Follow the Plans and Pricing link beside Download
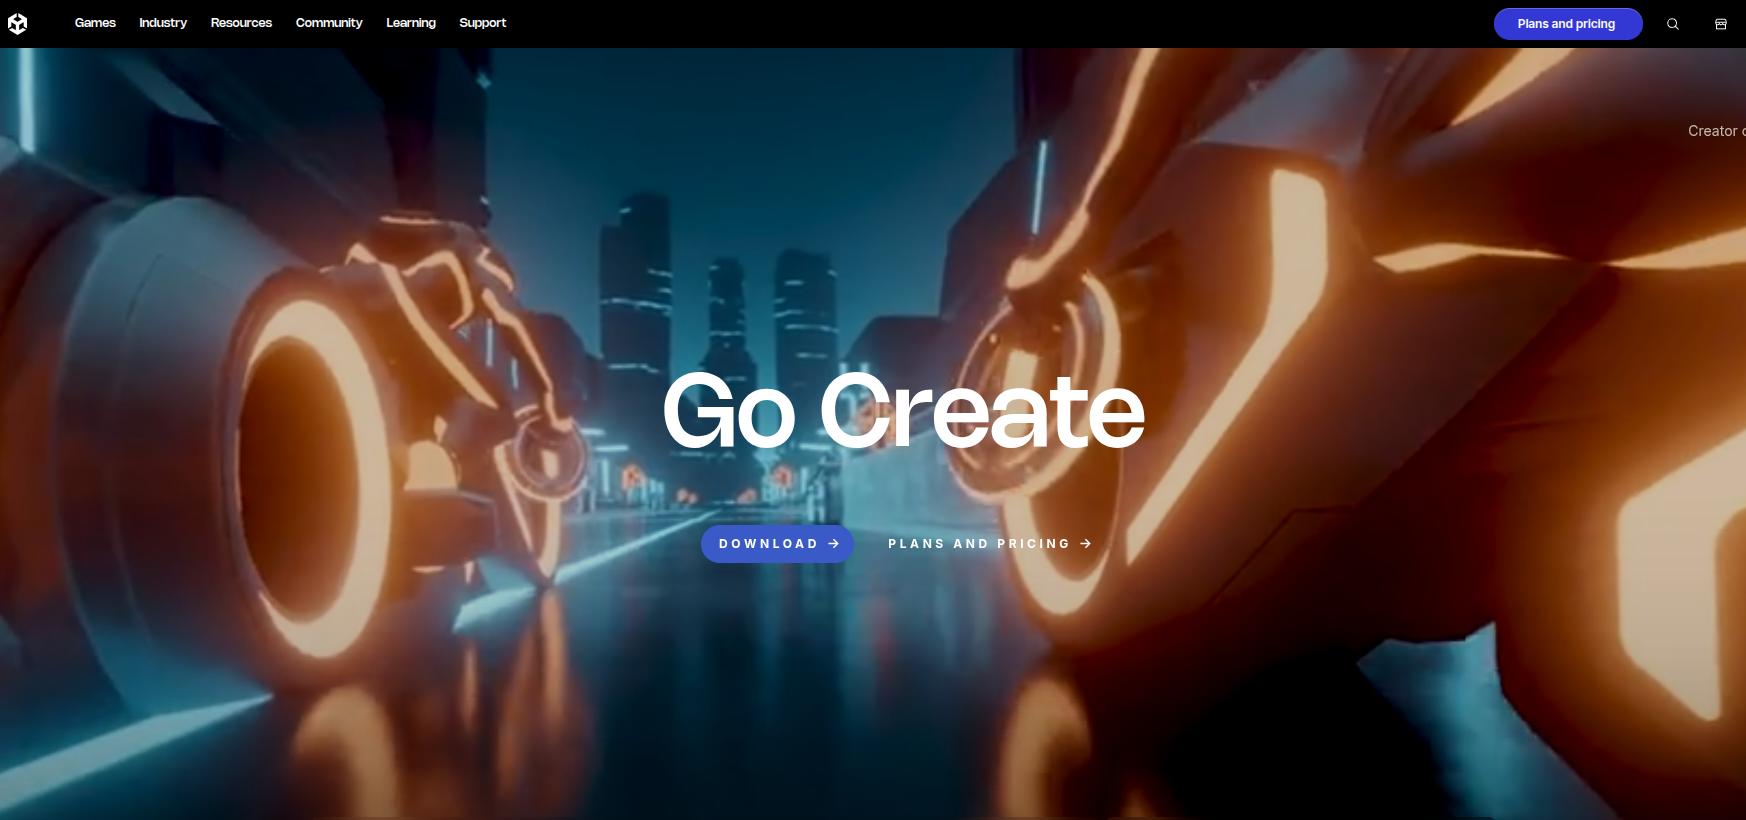The image size is (1746, 820). 990,544
